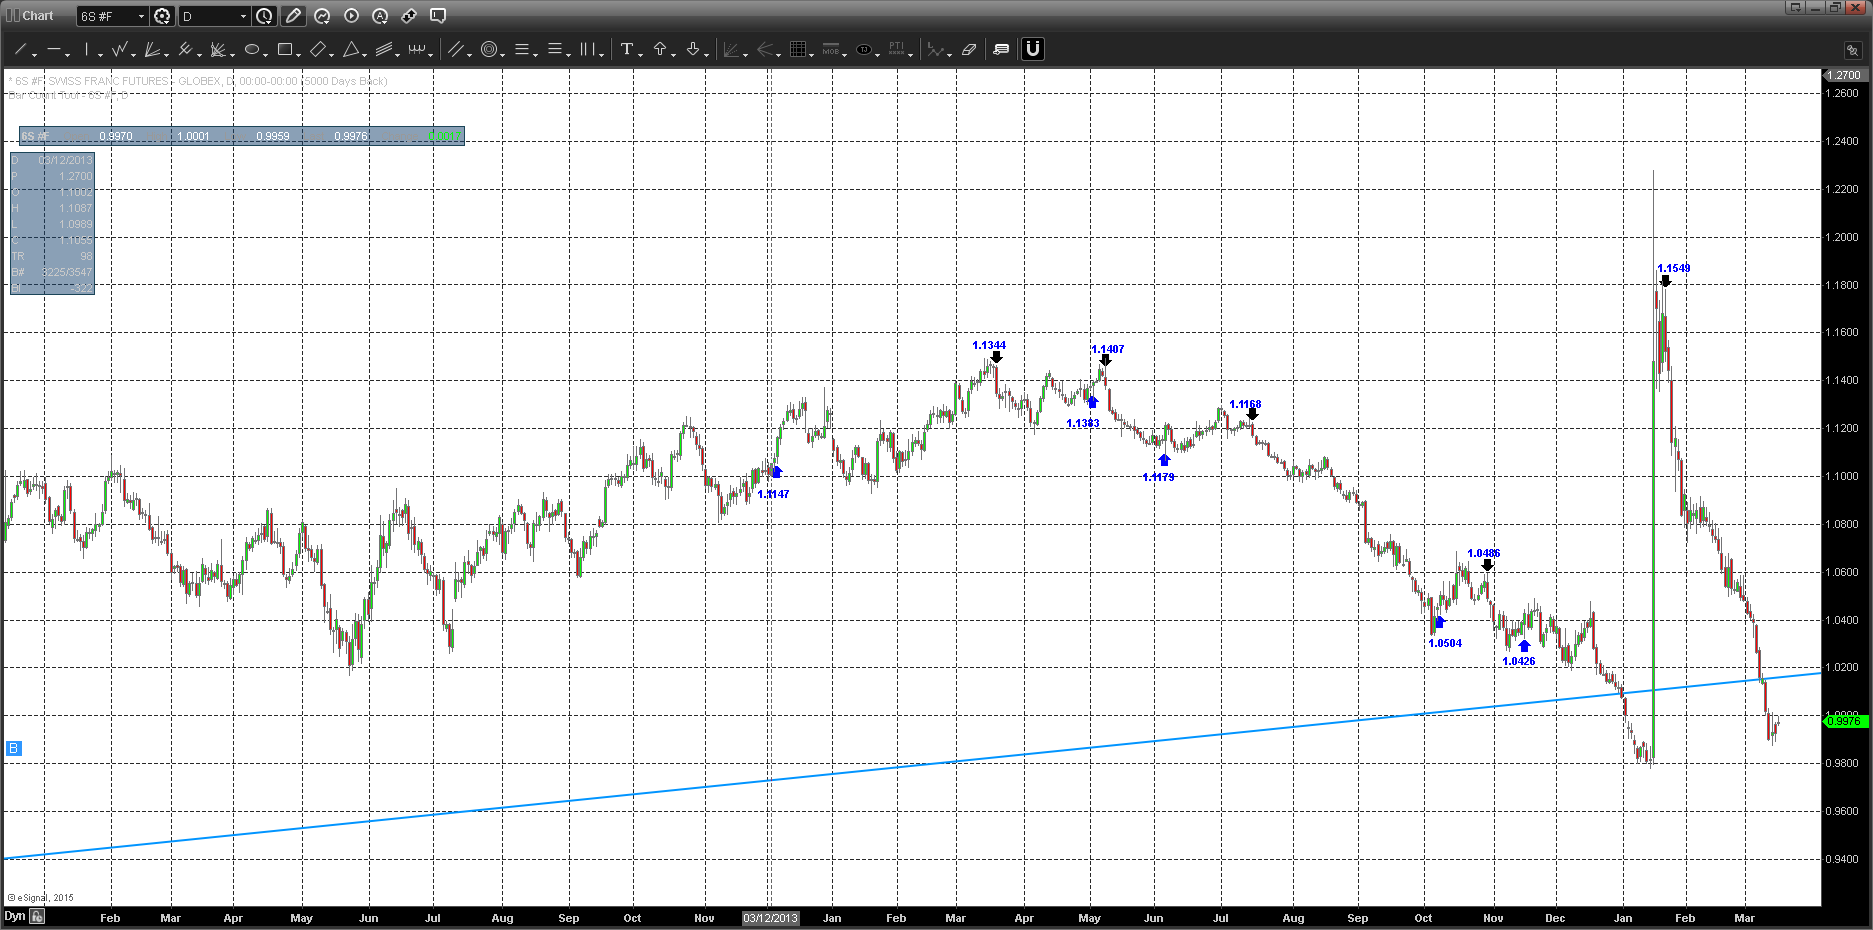Click the 03/12/2013 date marker on axis
Image resolution: width=1873 pixels, height=930 pixels.
tap(771, 918)
